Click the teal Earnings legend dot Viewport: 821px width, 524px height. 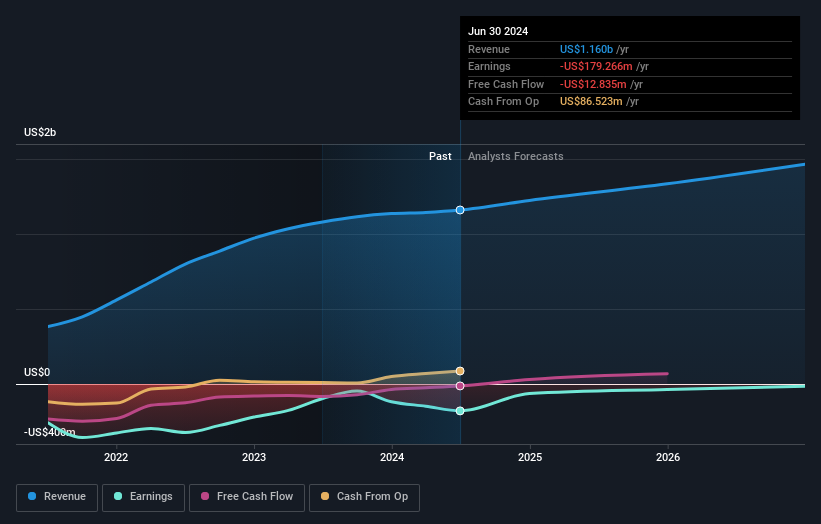tap(118, 496)
